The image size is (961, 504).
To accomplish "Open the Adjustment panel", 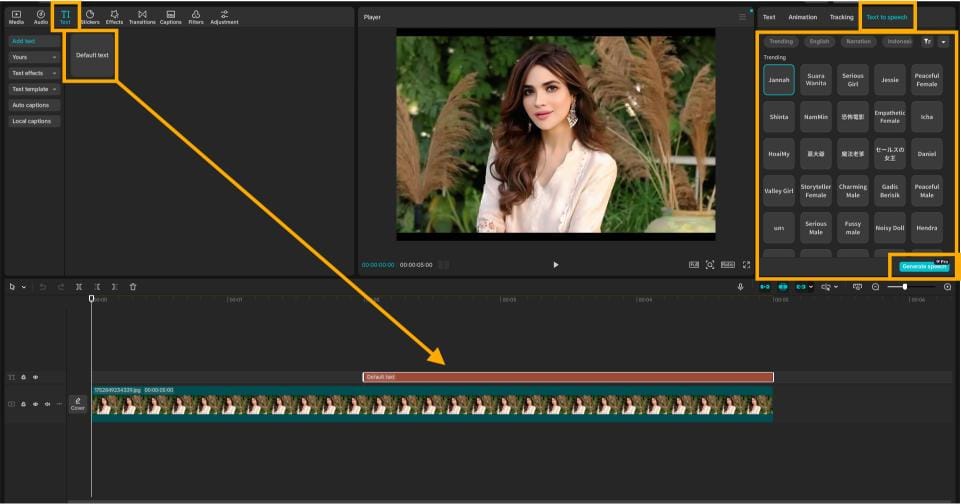I will (224, 16).
